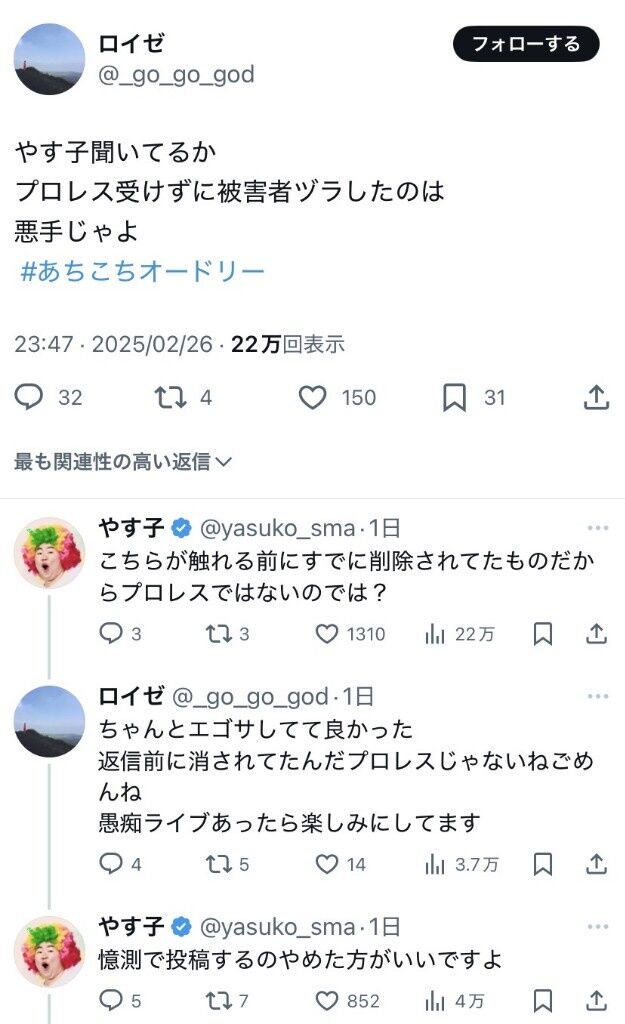Screen dimensions: 625x1024
Task: Repost the tweet using the retweet icon
Action: tap(172, 398)
